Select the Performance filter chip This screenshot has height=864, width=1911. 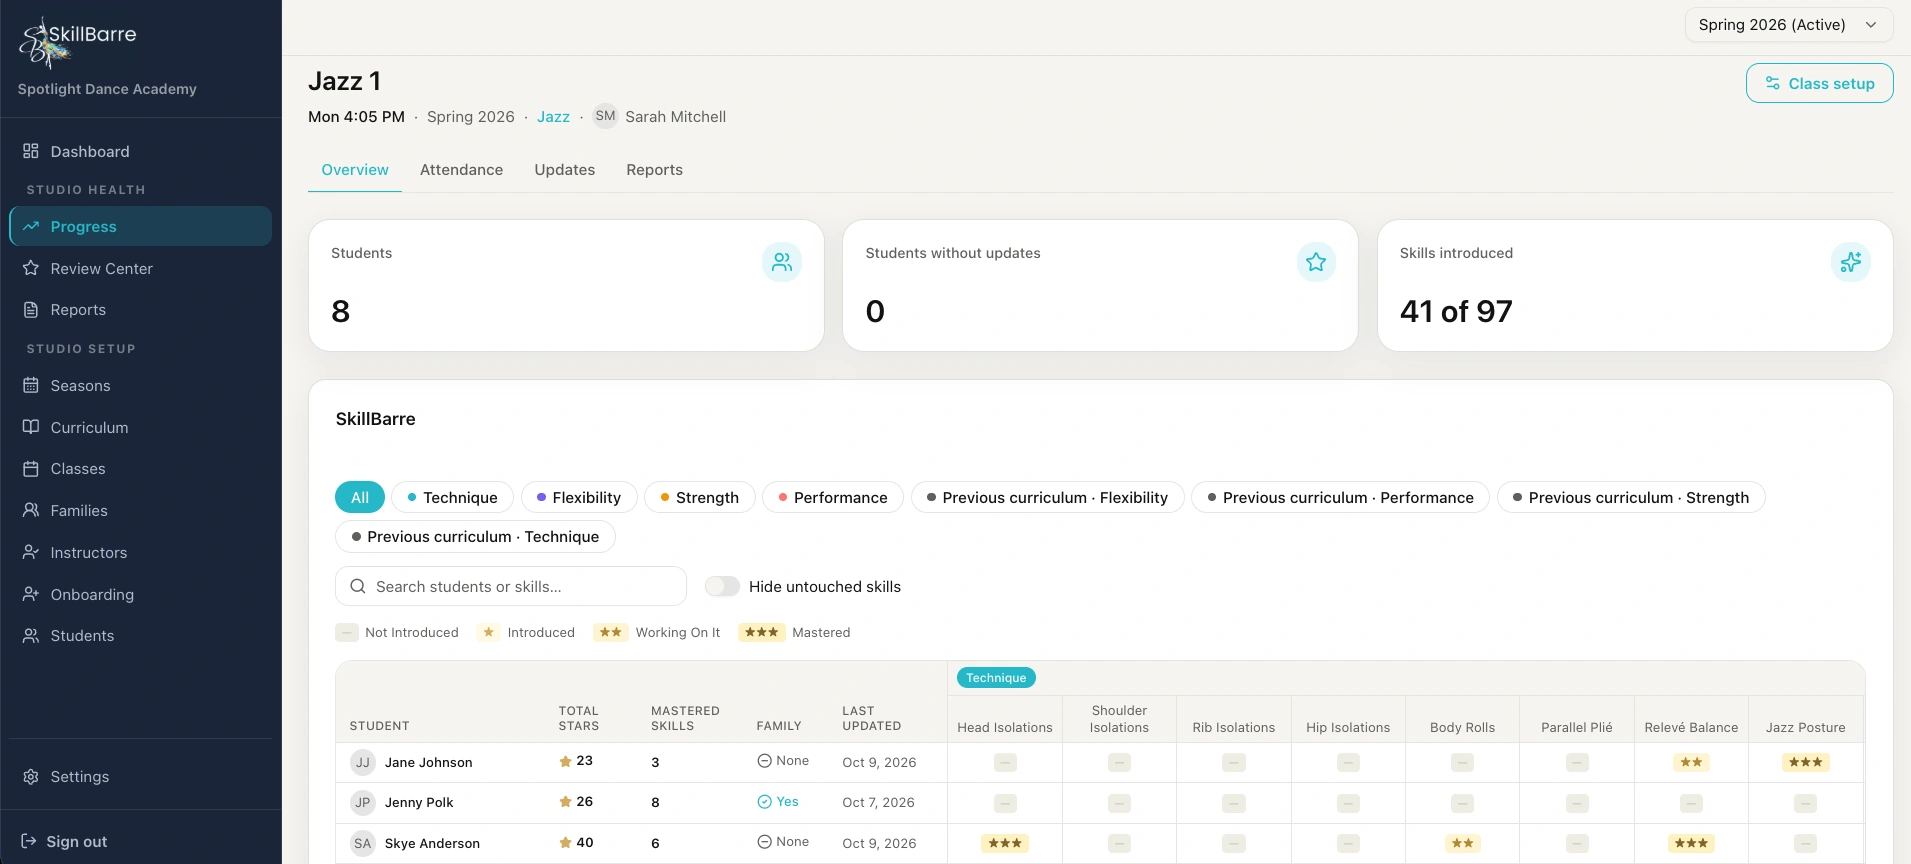833,497
